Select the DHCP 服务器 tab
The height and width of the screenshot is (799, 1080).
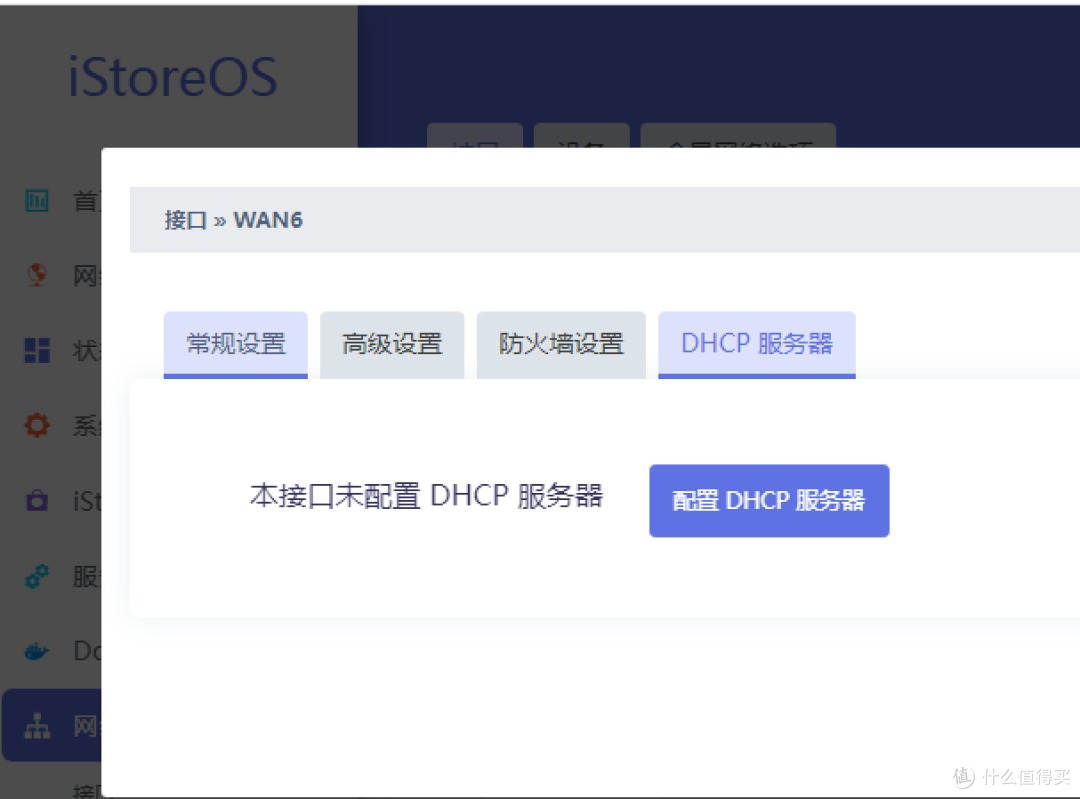756,344
